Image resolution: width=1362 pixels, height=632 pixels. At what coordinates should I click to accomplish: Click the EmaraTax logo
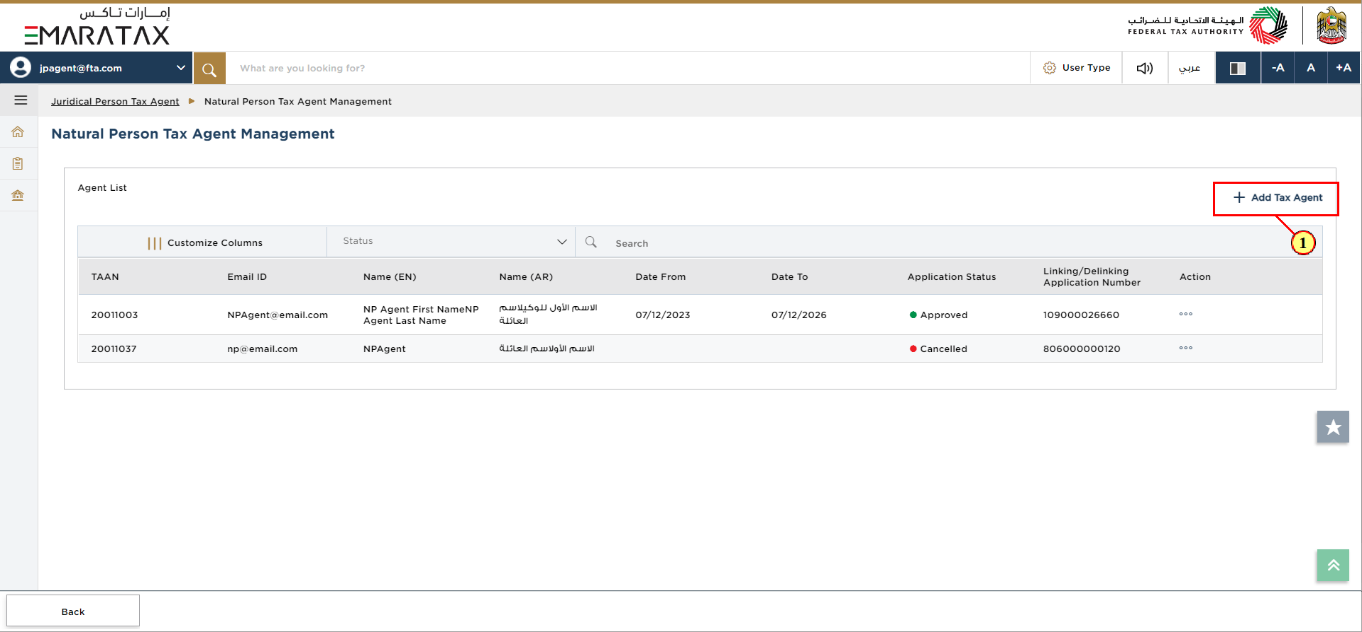point(97,27)
